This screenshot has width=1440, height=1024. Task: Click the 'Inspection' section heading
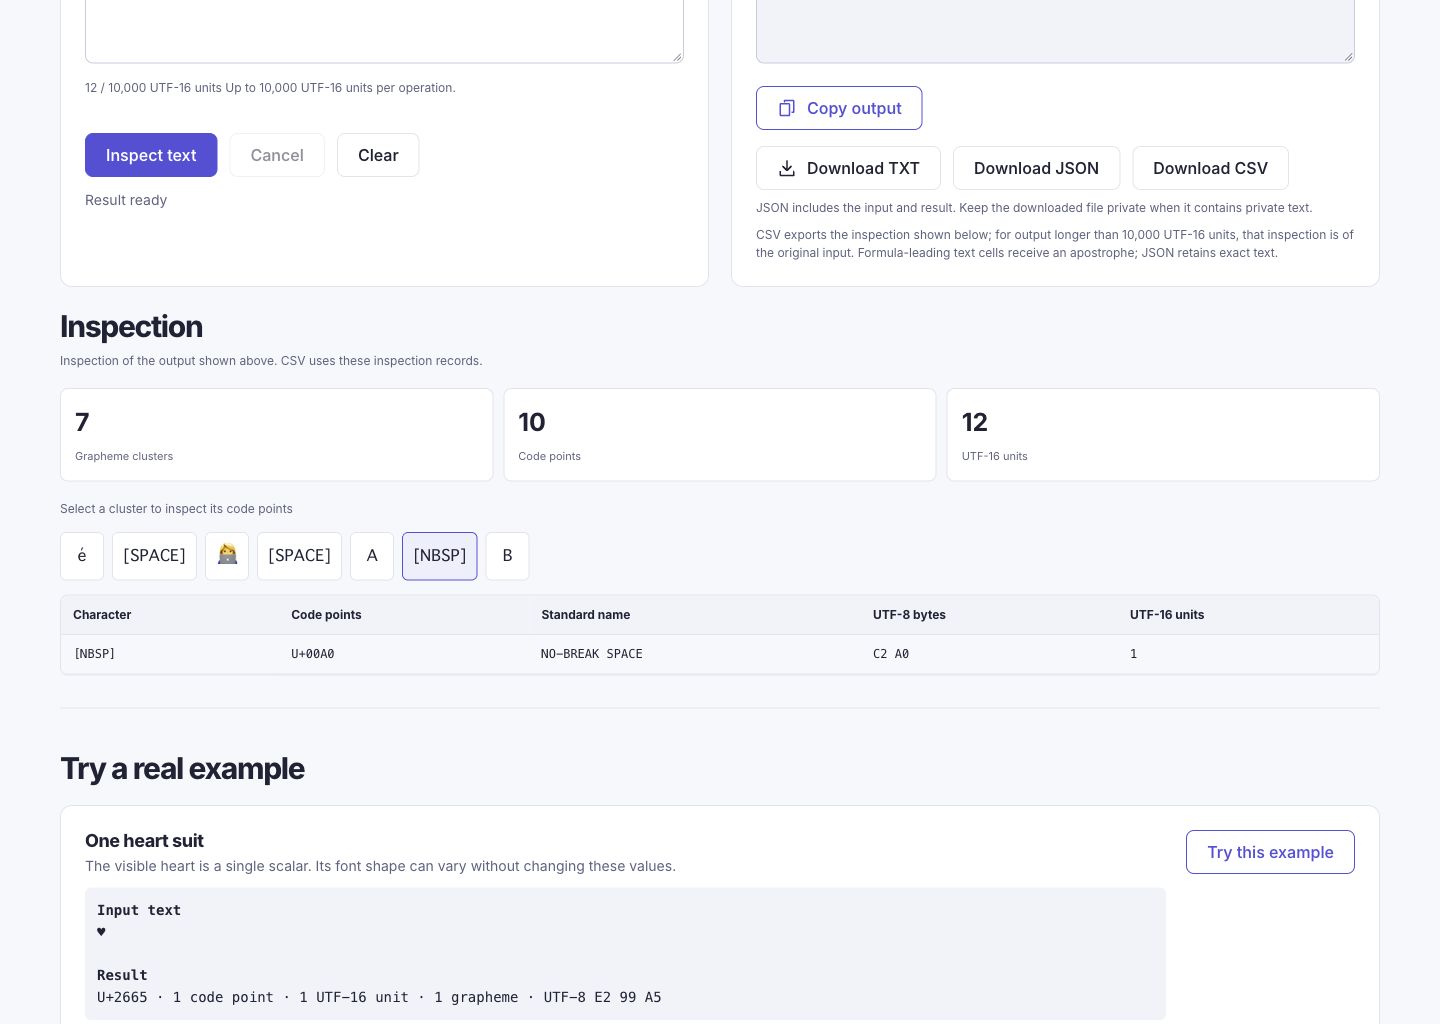(x=131, y=327)
